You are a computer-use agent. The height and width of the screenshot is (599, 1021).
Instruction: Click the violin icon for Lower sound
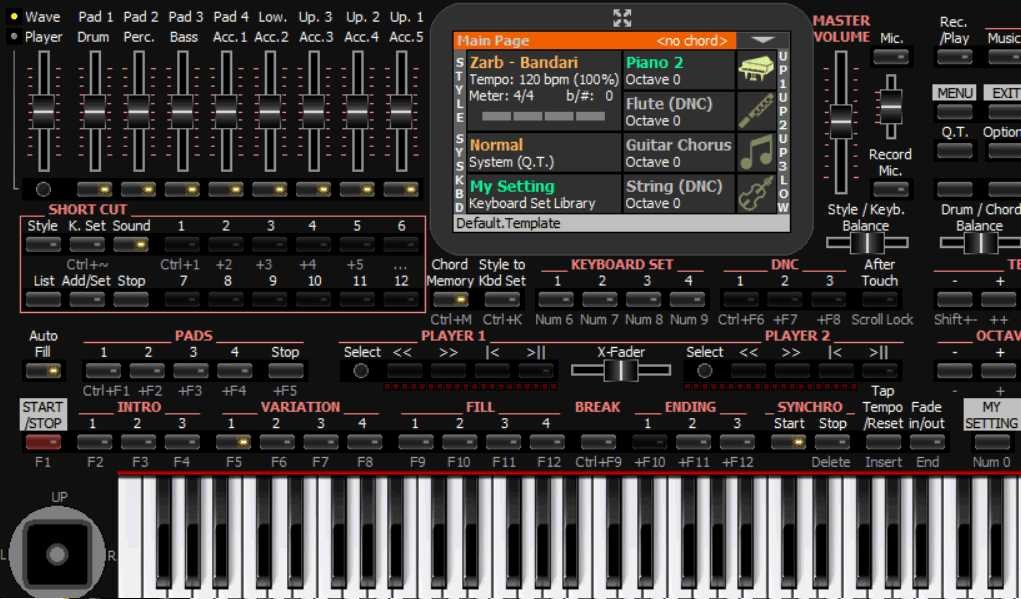pos(756,194)
